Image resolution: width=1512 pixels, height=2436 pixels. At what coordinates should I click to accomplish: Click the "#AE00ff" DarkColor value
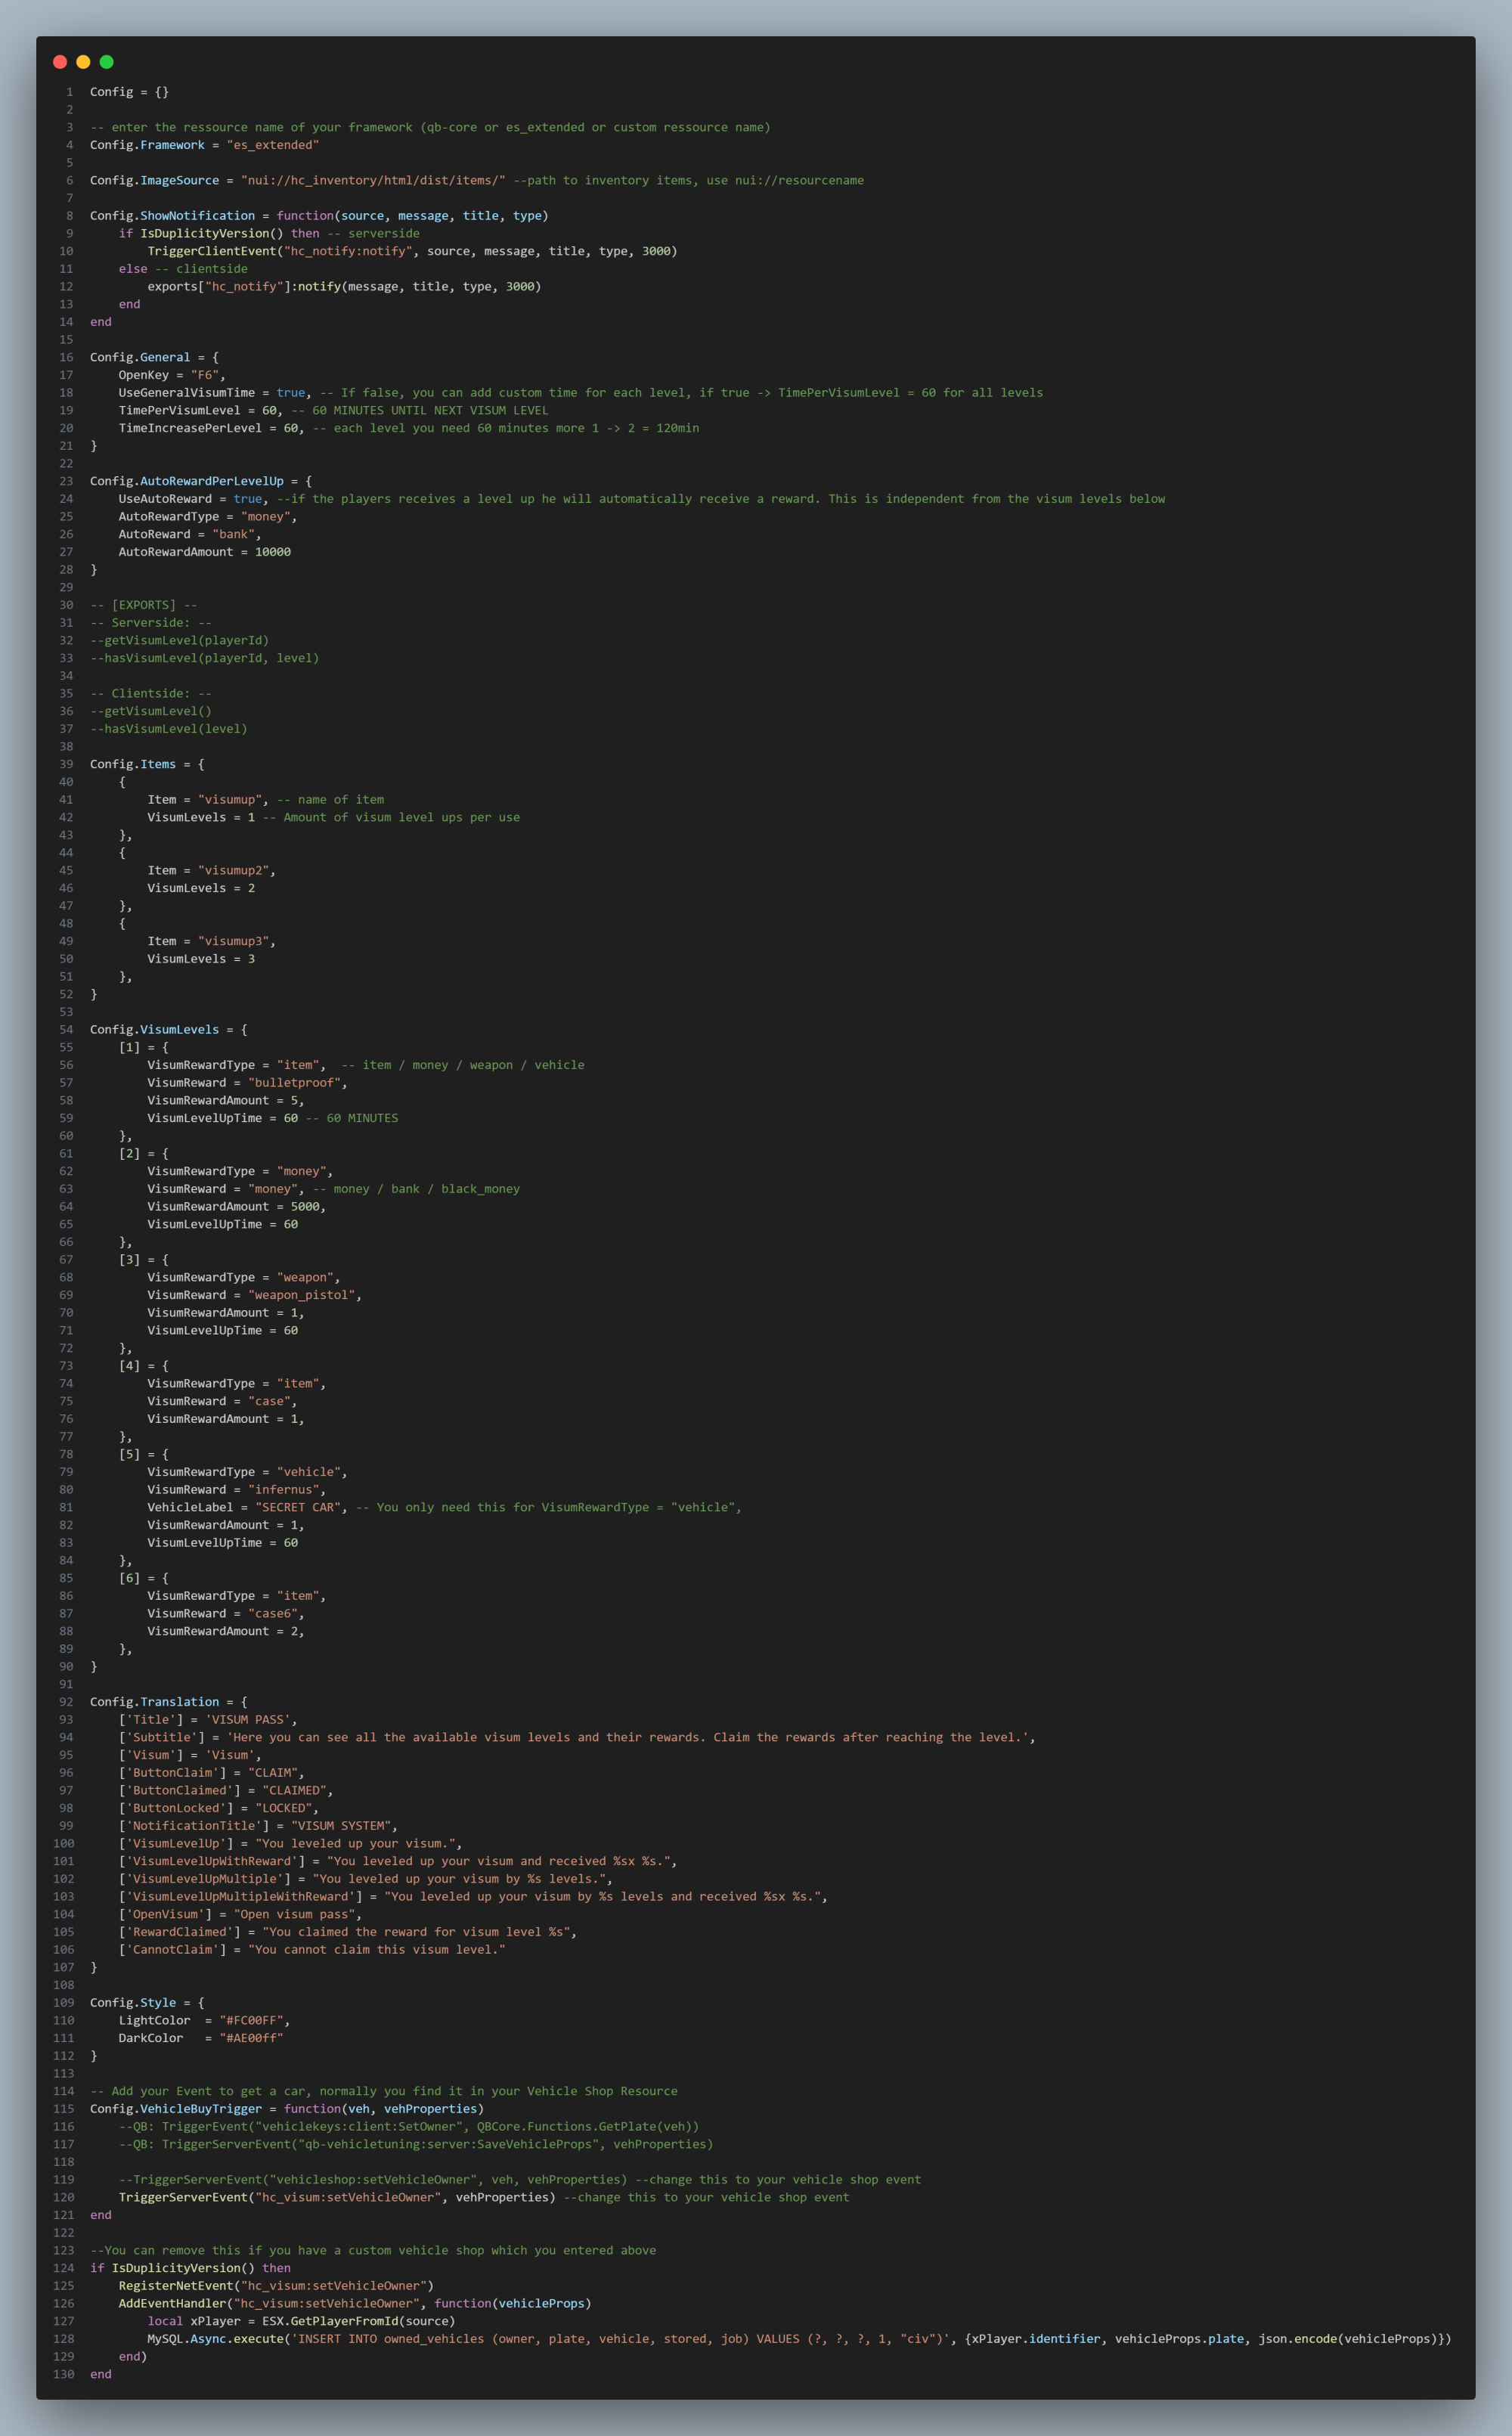tap(251, 2038)
